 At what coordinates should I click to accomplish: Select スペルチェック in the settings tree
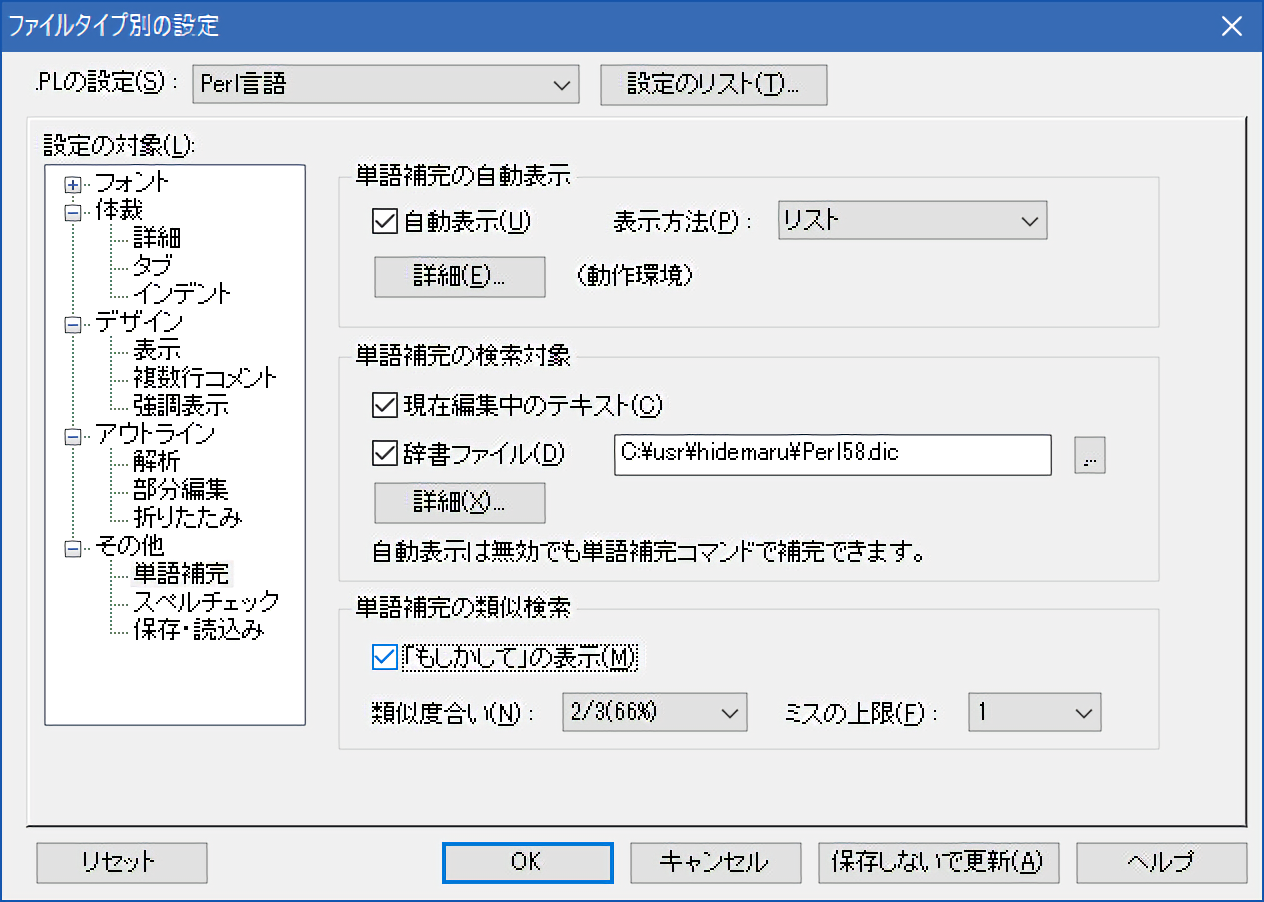206,602
